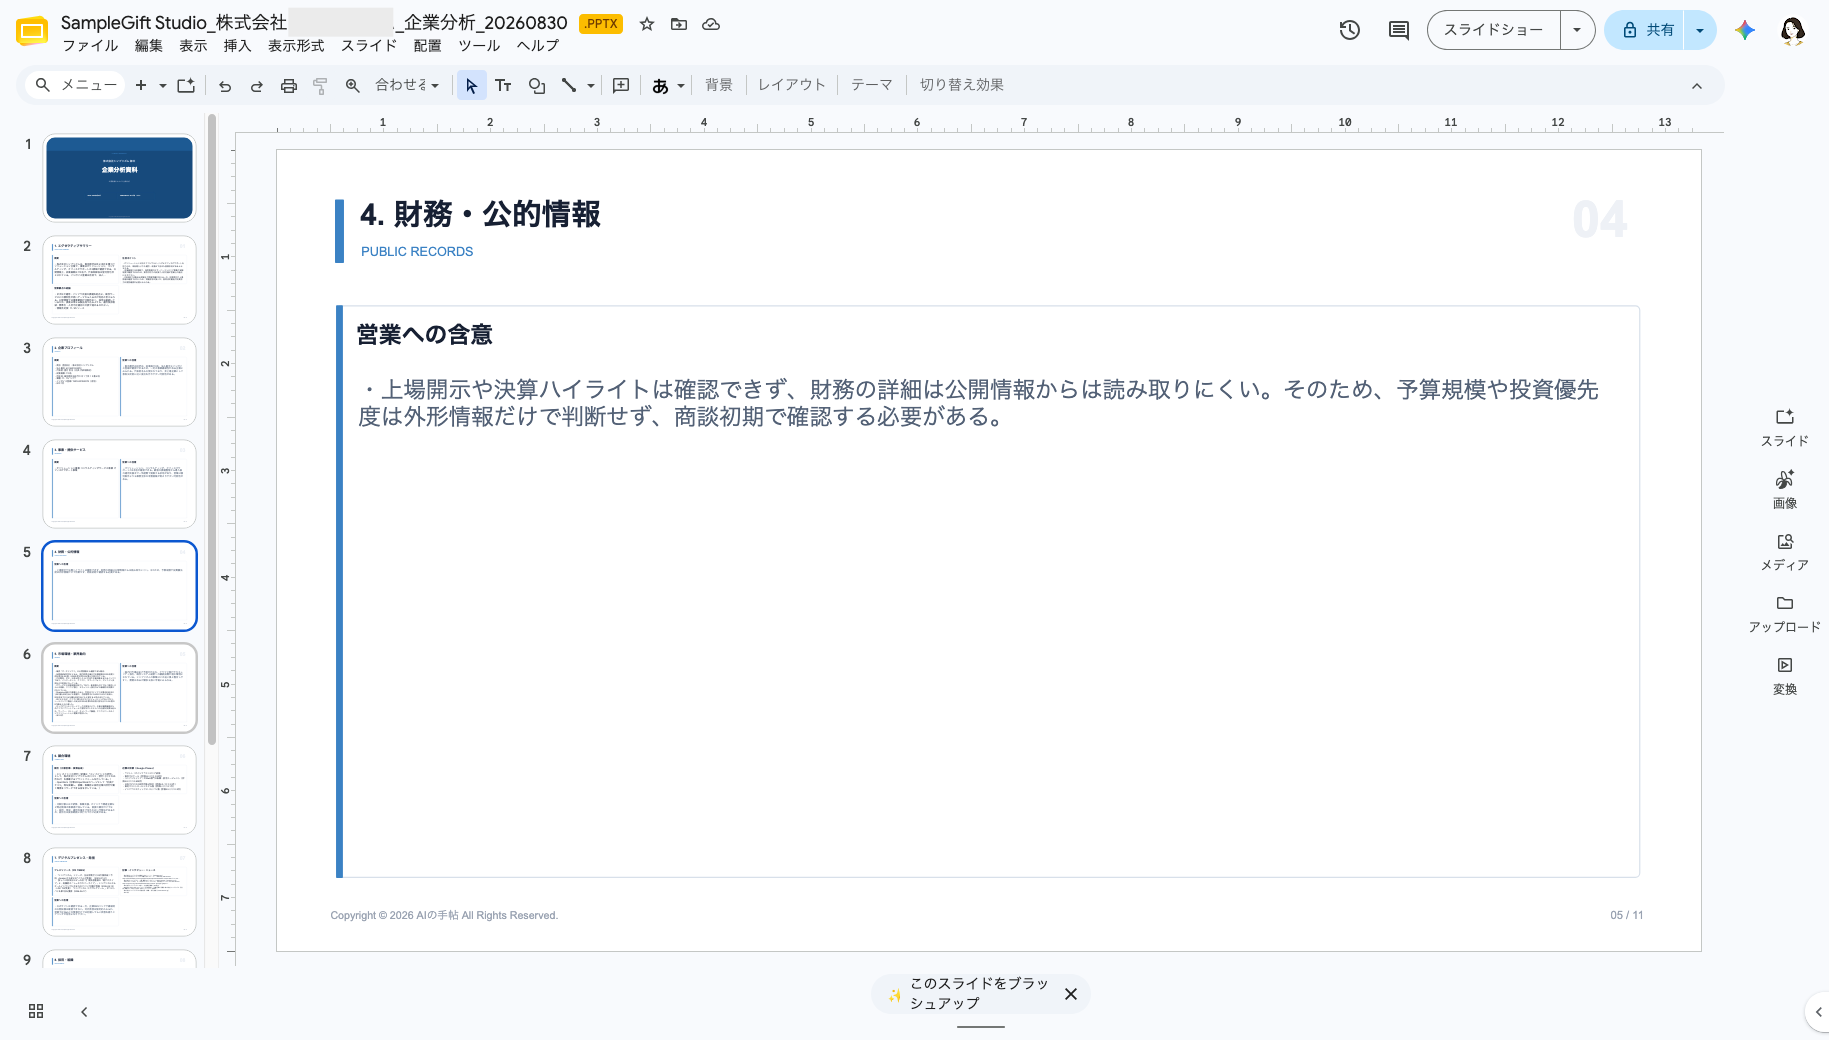This screenshot has height=1040, width=1829.
Task: Open side panel 画像 generator
Action: [1785, 490]
